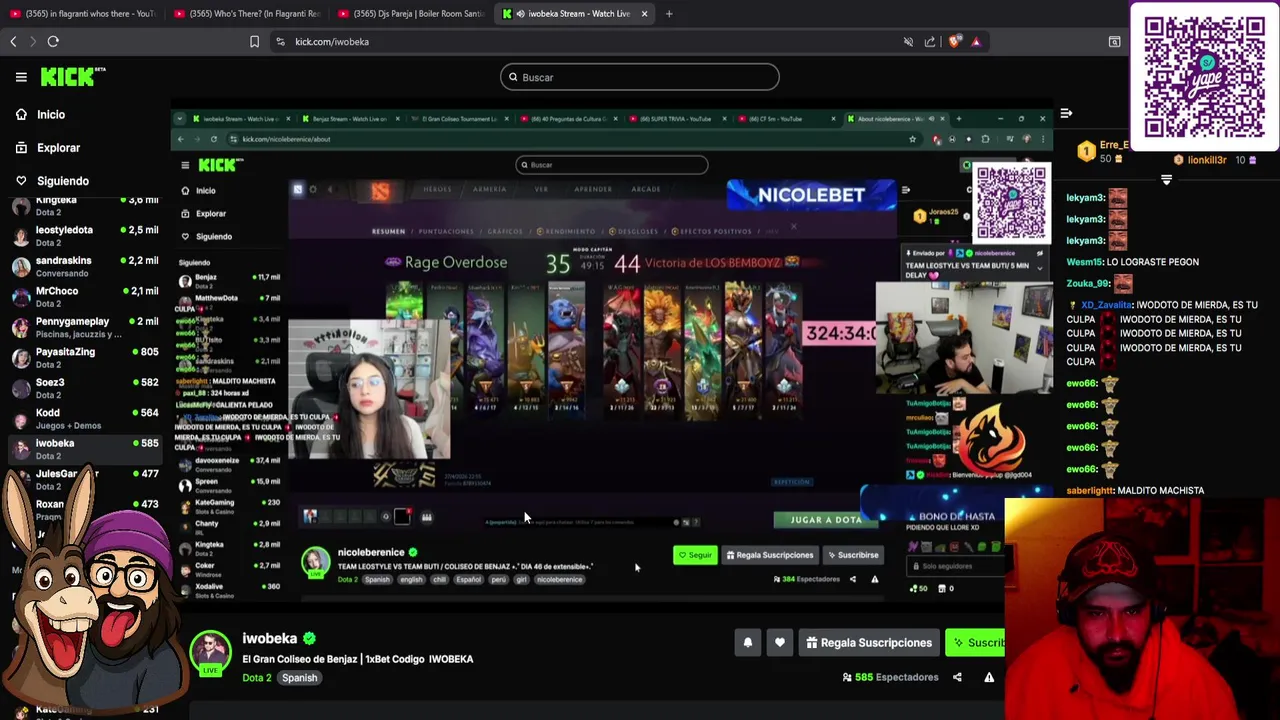Click chat user saberlight
This screenshot has width=1280, height=720.
(1090, 491)
